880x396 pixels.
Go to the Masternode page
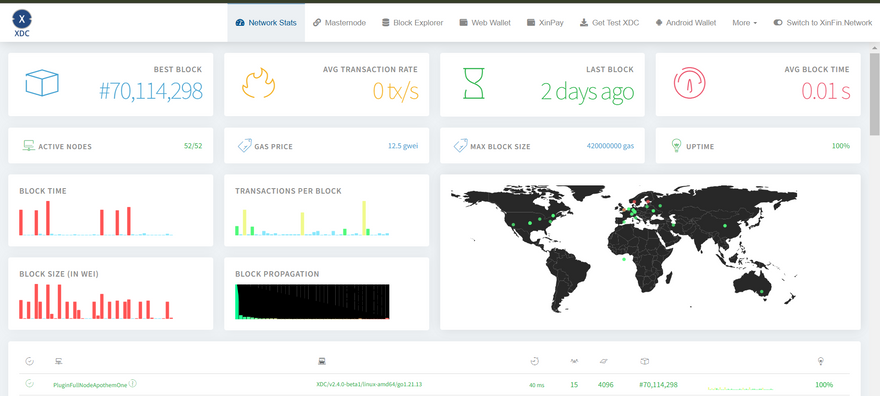tap(340, 23)
